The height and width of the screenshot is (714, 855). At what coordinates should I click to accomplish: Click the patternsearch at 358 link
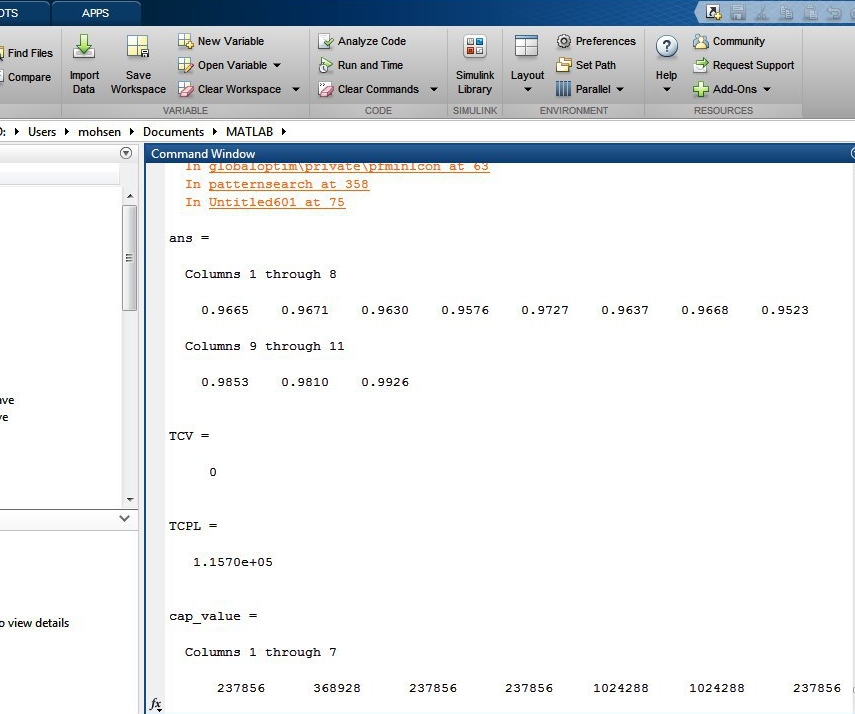[288, 184]
